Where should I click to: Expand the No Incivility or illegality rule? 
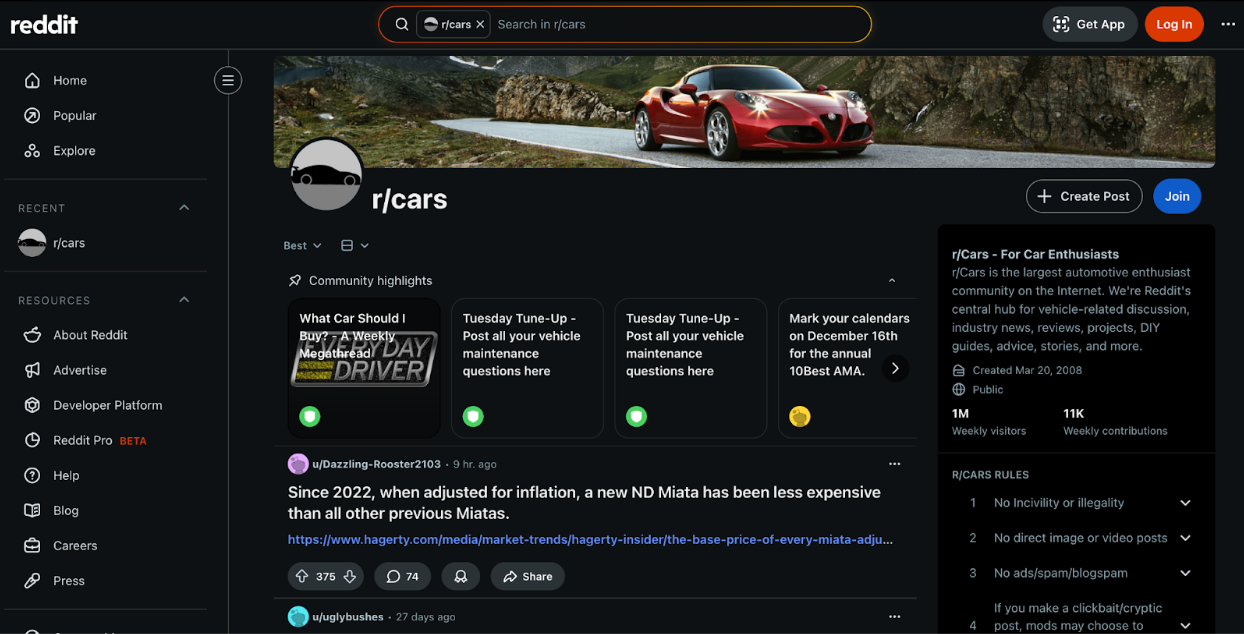coord(1185,503)
